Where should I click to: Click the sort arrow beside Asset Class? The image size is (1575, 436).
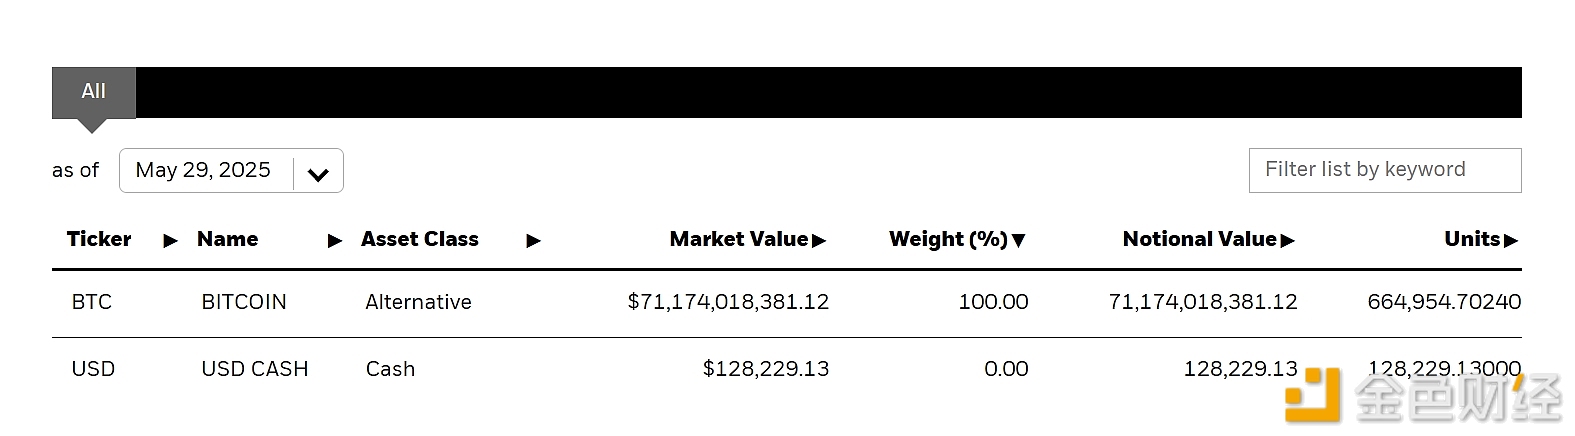(x=533, y=241)
